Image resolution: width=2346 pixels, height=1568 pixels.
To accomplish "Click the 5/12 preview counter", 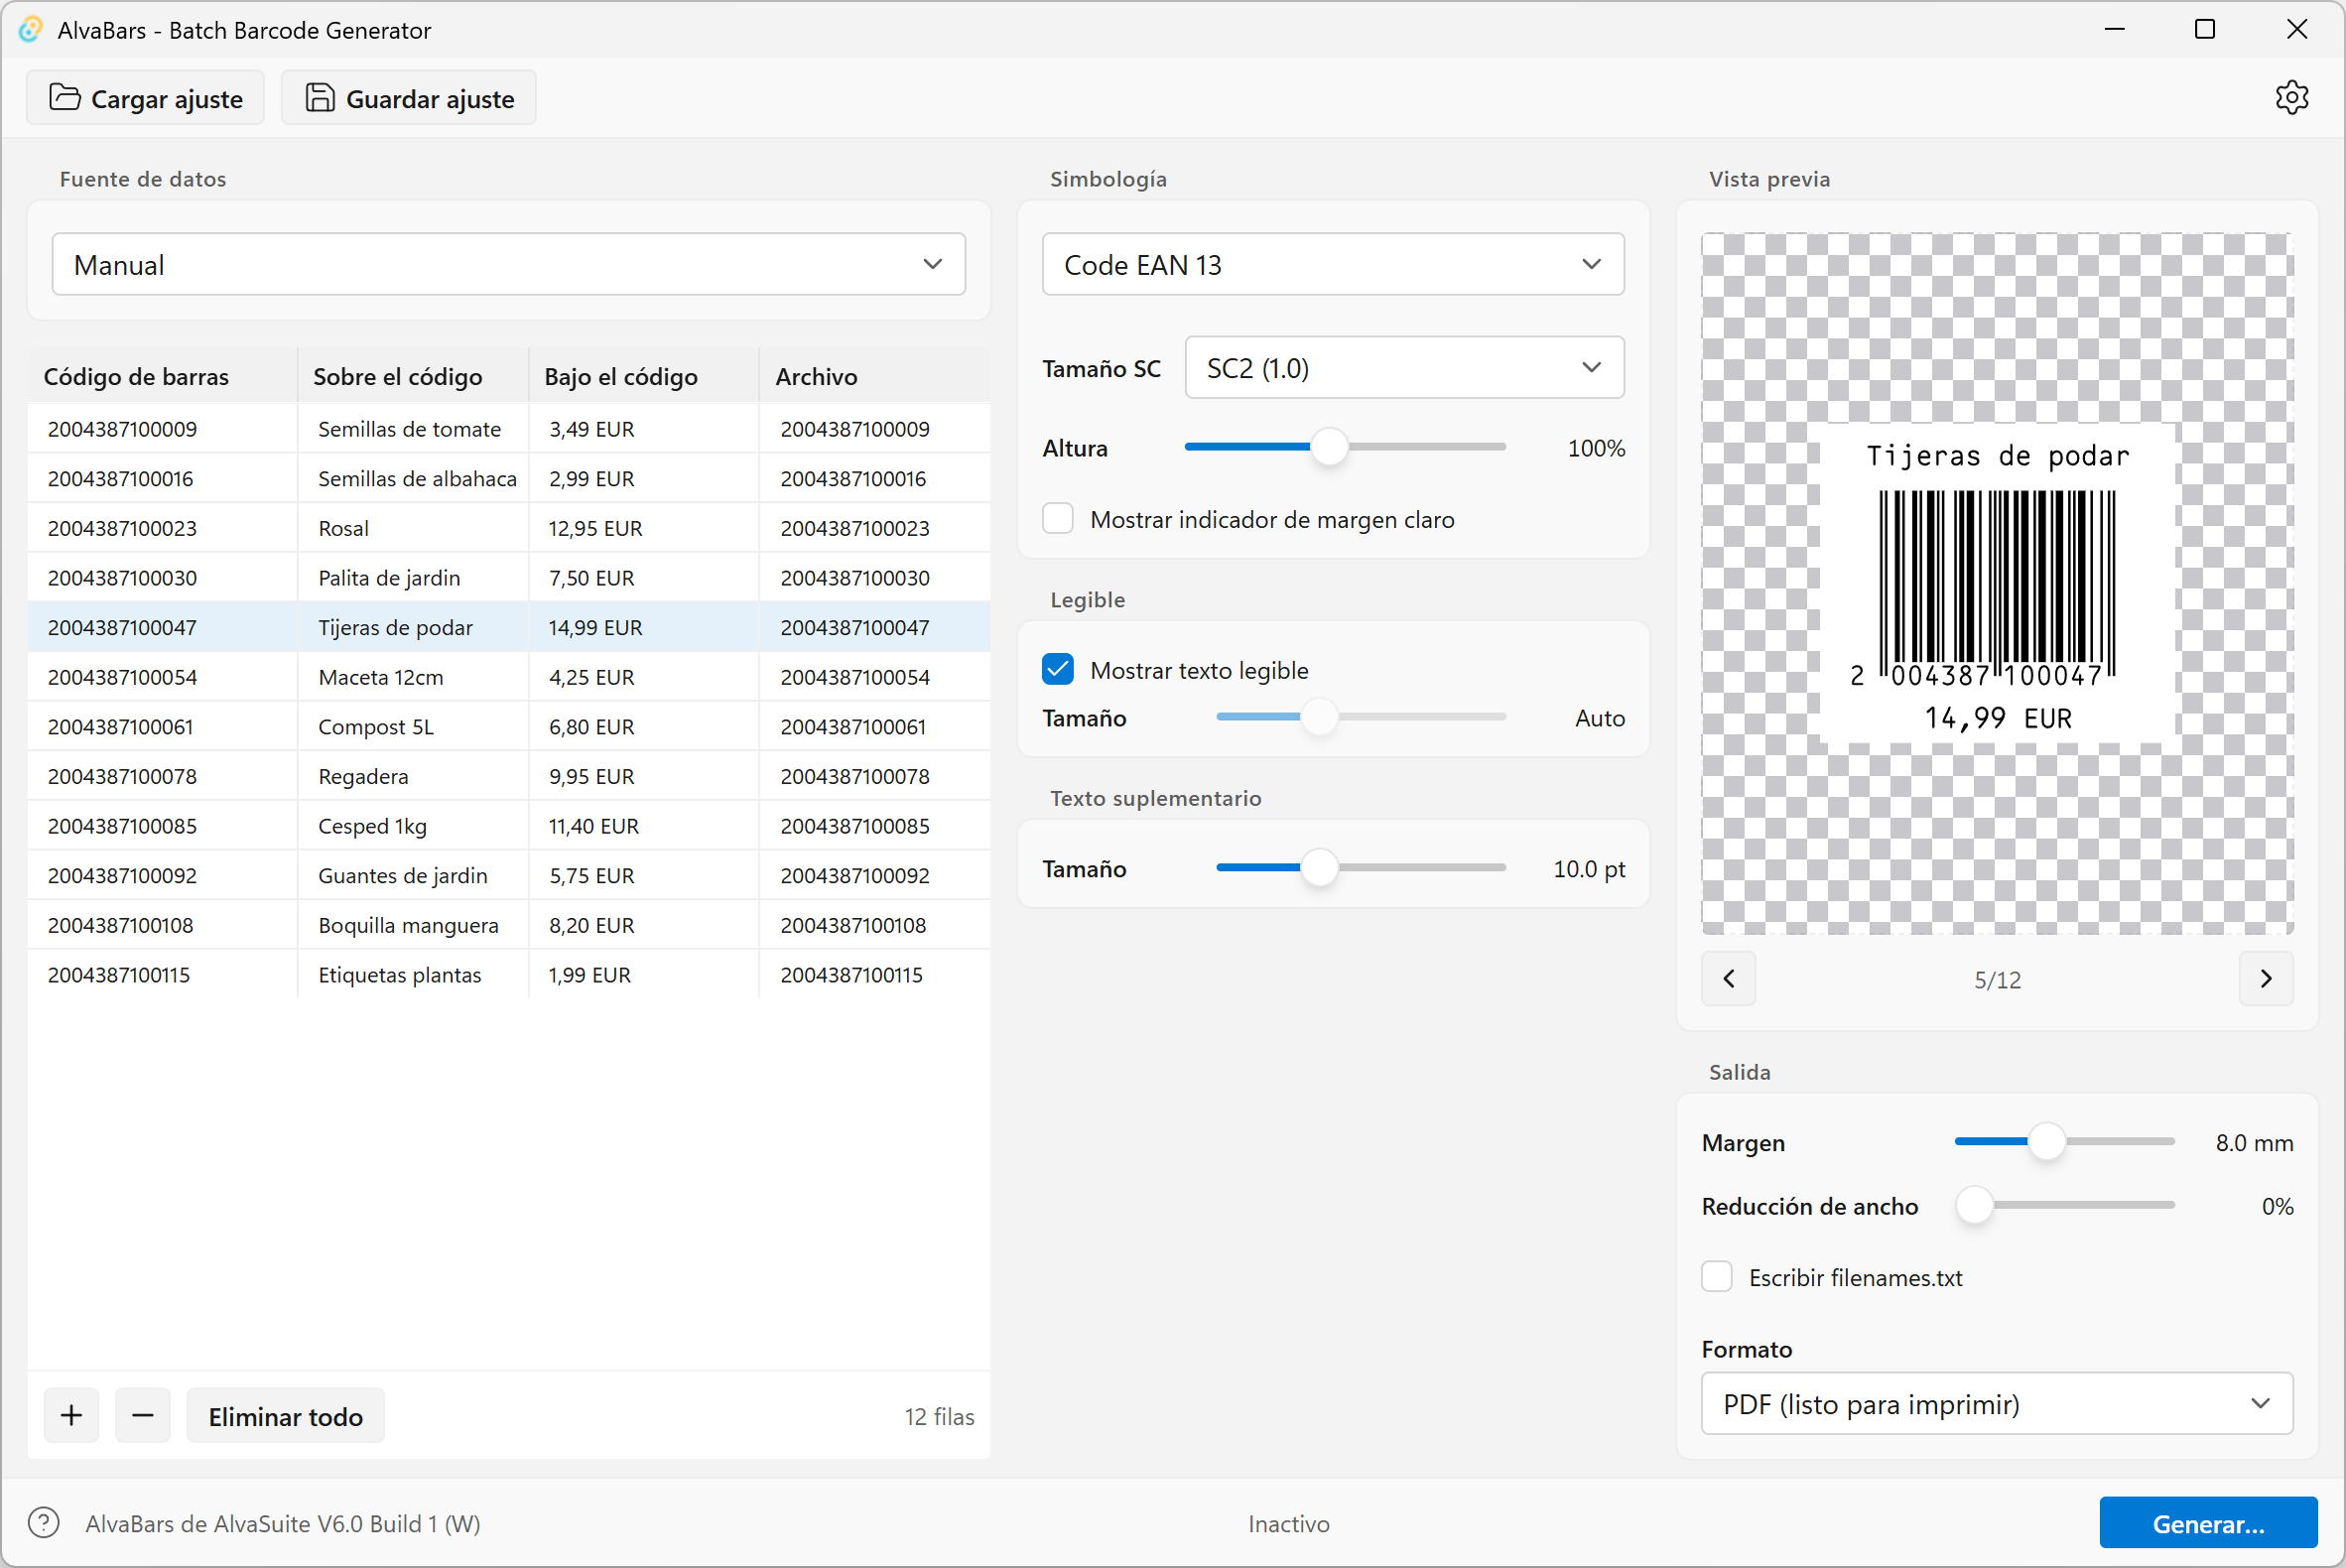I will coord(1997,980).
